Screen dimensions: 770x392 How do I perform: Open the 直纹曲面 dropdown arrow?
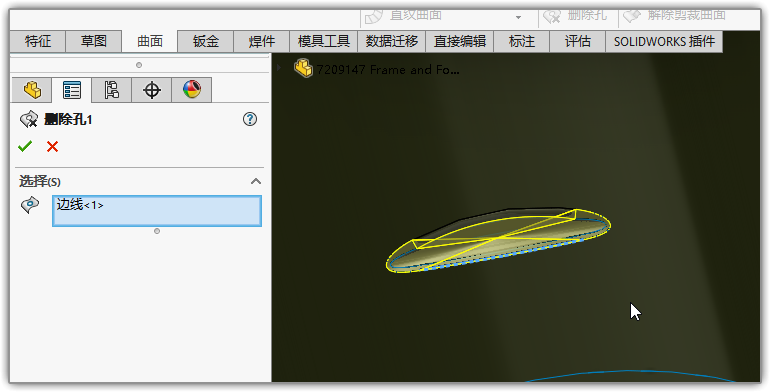click(518, 17)
